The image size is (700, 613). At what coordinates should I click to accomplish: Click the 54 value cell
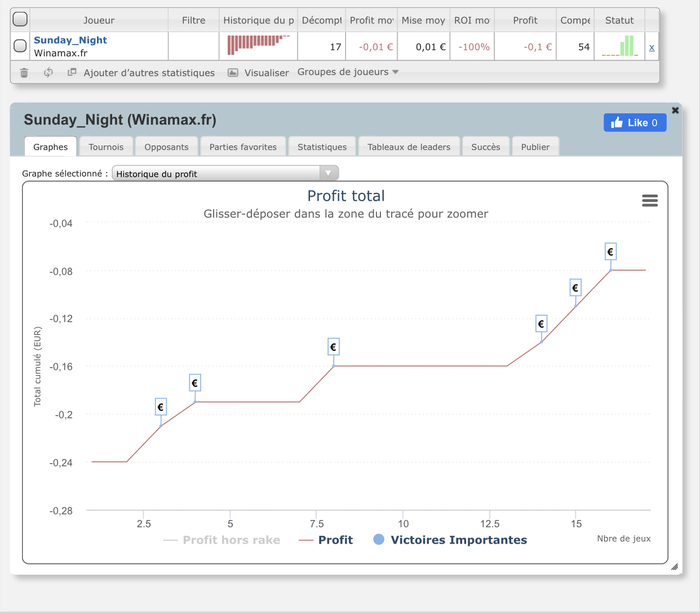pos(575,46)
